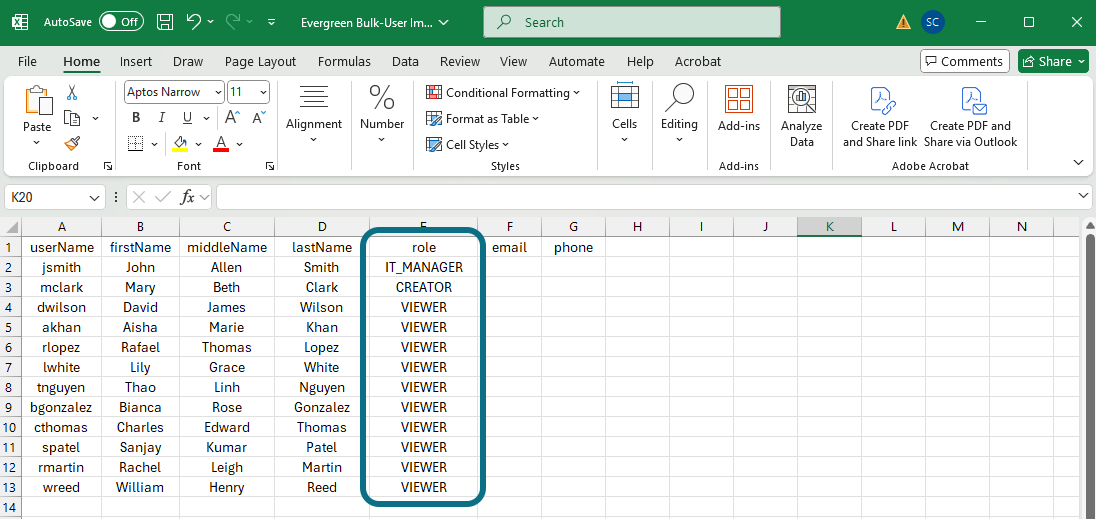Open Clipboard dialog launcher
This screenshot has height=519, width=1096.
coord(108,166)
